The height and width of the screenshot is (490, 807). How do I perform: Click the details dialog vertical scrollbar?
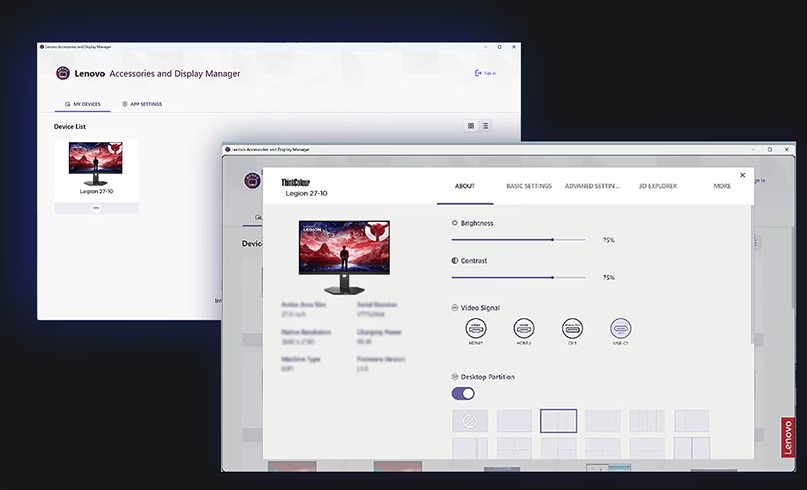click(752, 274)
